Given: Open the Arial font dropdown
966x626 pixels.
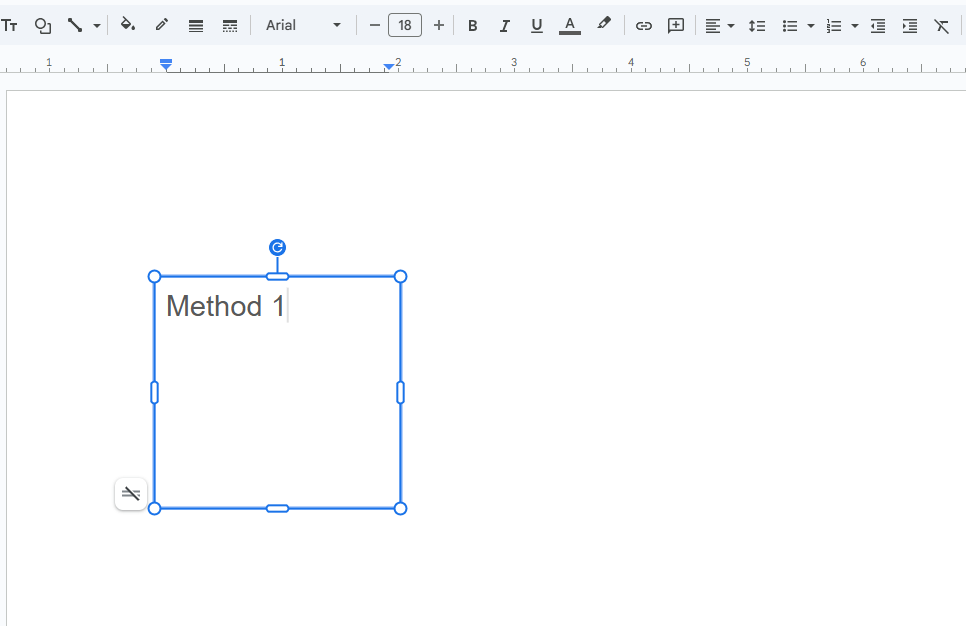Looking at the screenshot, I should pyautogui.click(x=303, y=26).
